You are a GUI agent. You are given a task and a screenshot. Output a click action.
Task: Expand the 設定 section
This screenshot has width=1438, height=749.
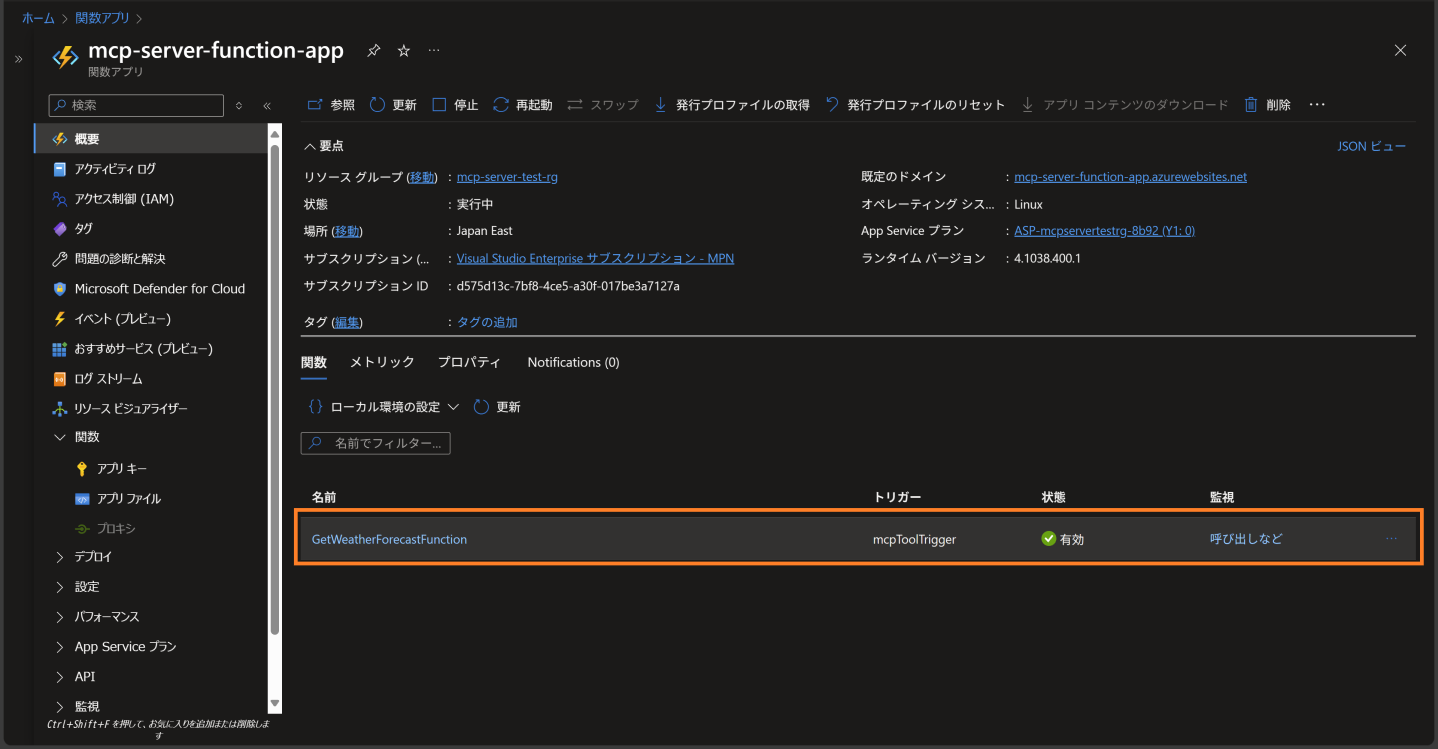pos(60,587)
